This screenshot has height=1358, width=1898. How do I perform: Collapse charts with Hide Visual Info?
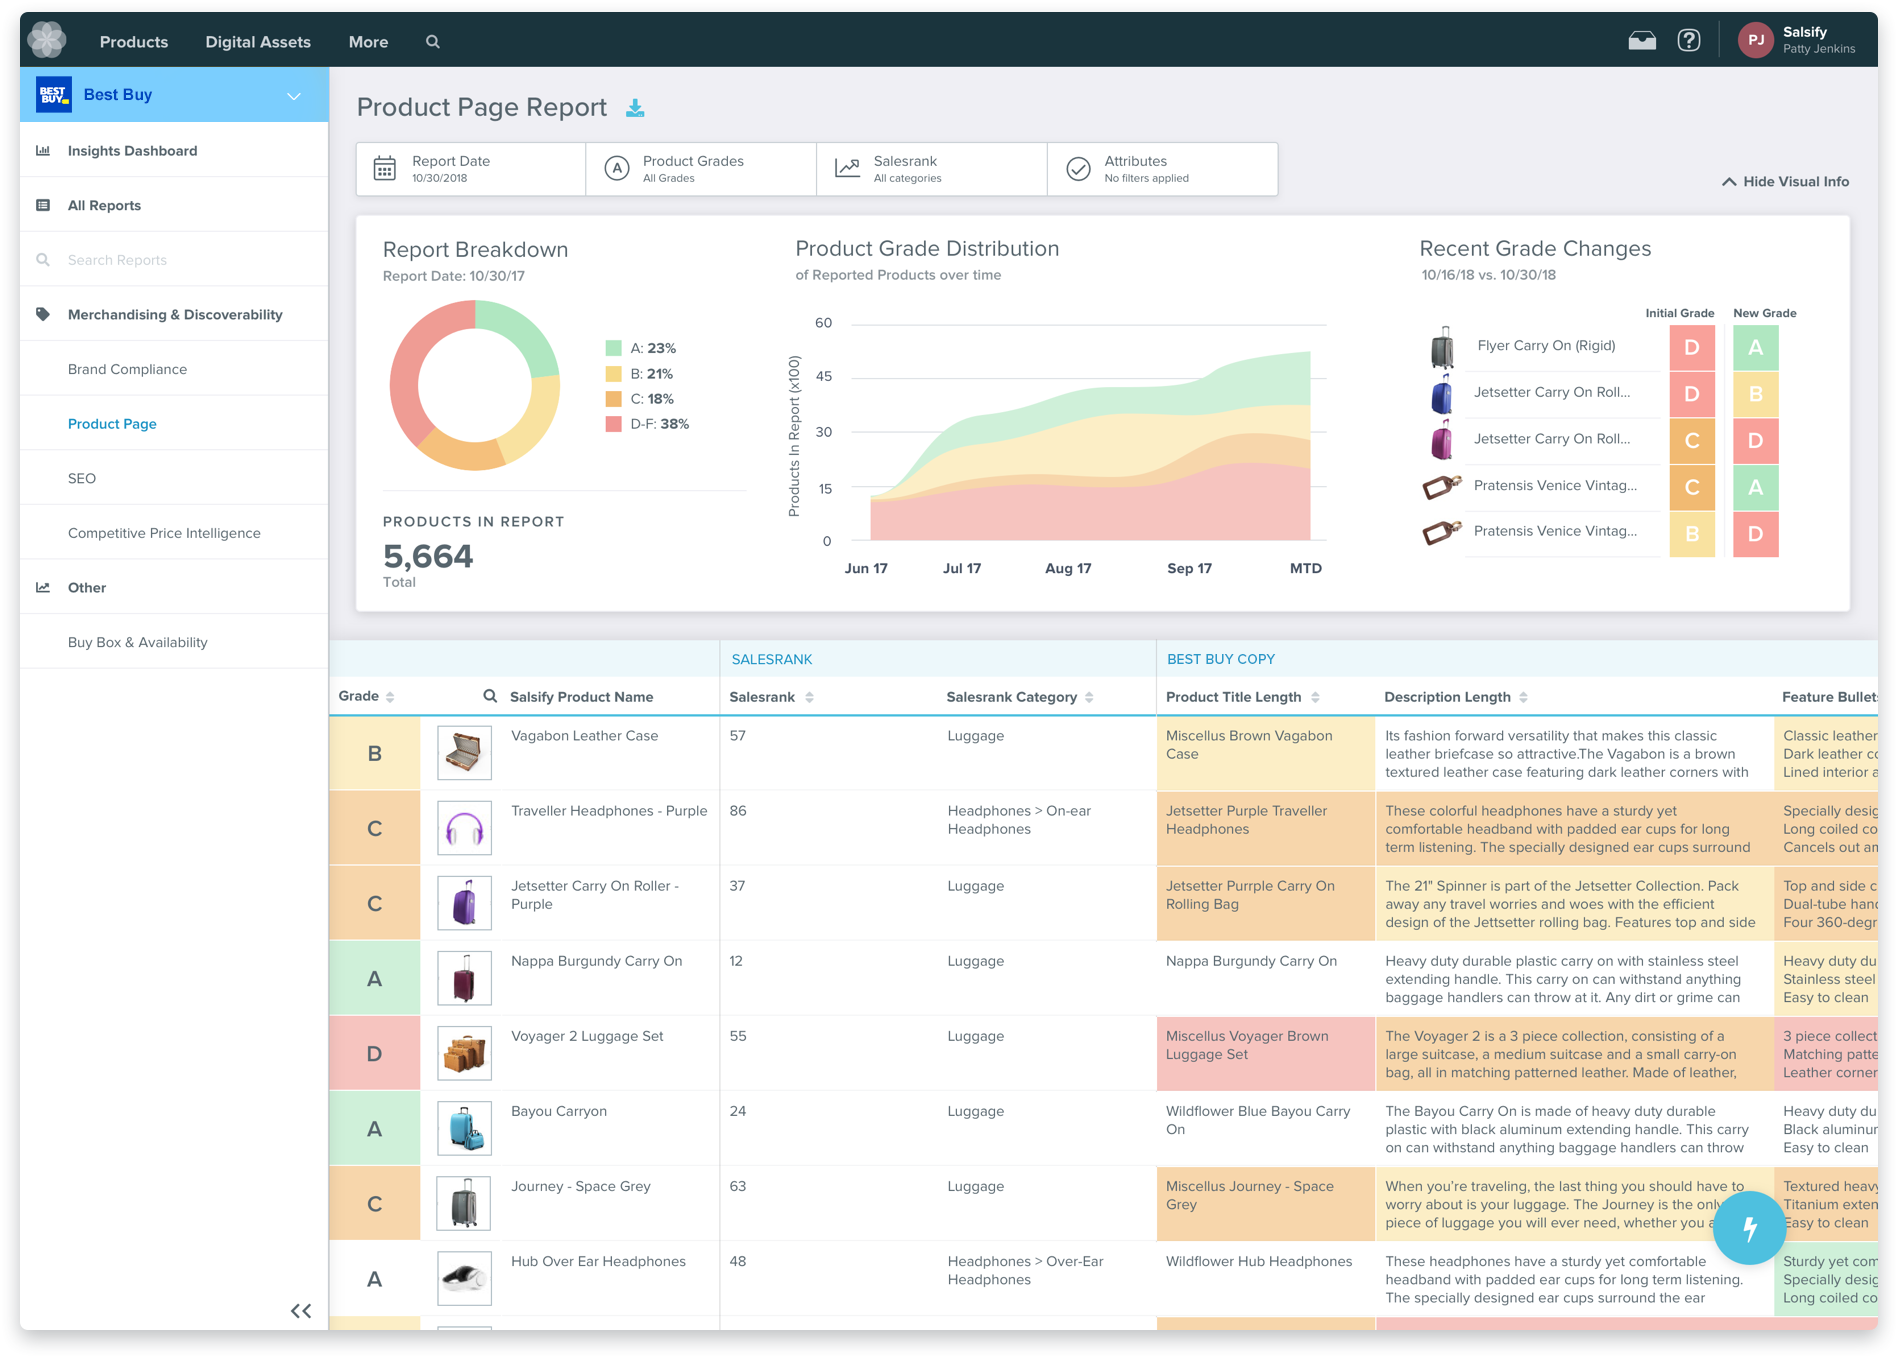1785,182
